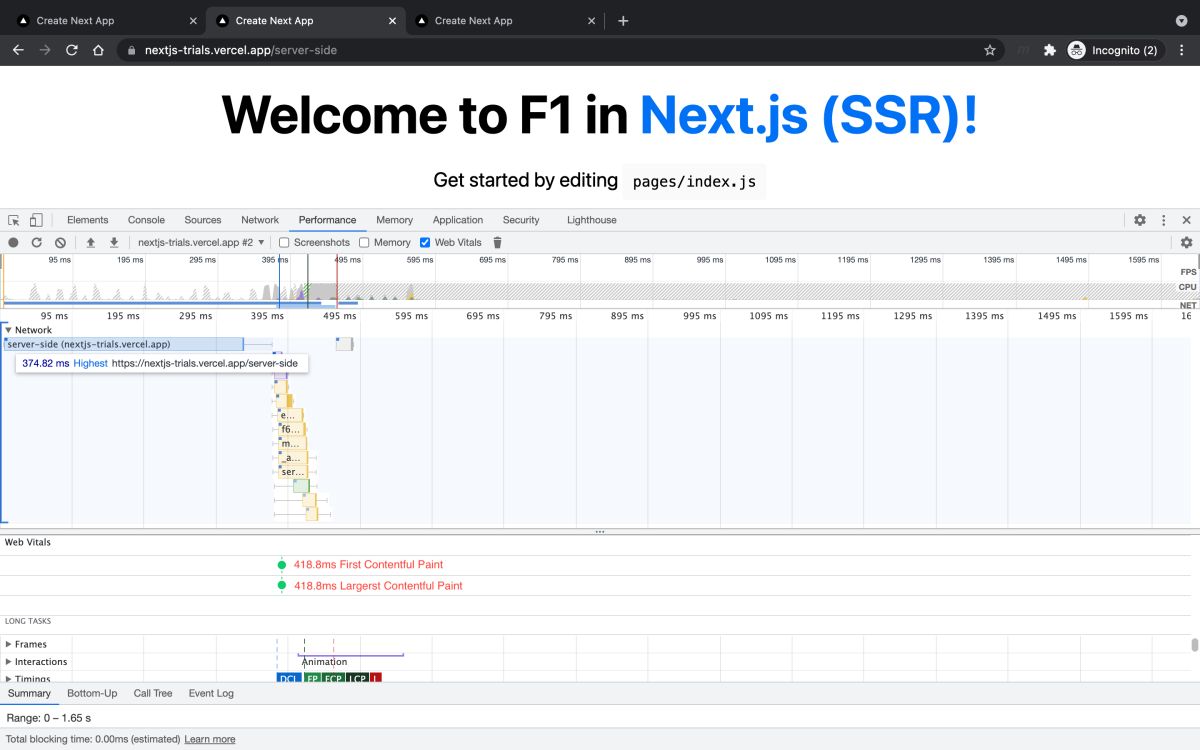Select the server-side network request bar

click(x=124, y=344)
